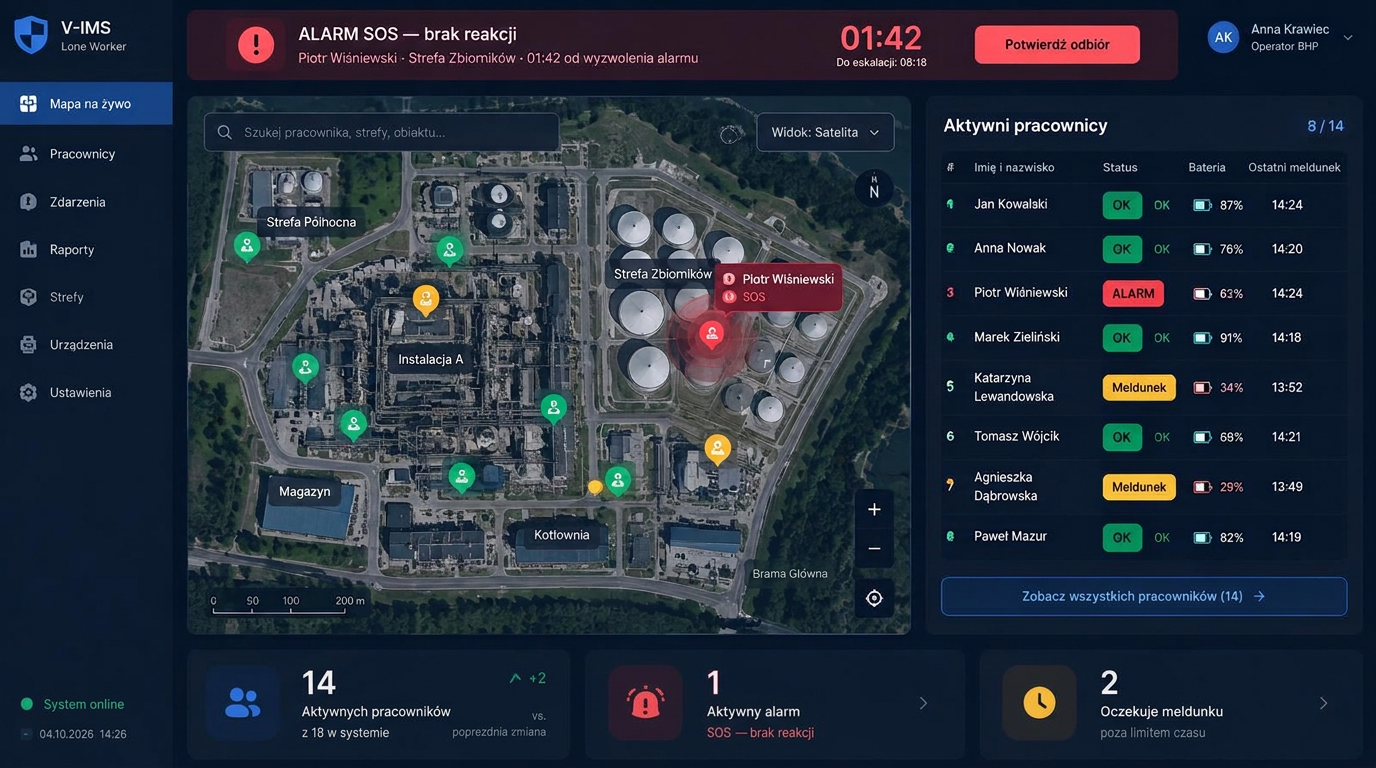Image resolution: width=1376 pixels, height=768 pixels.
Task: Click green worker marker beside Strefa Północna label
Action: click(x=246, y=245)
